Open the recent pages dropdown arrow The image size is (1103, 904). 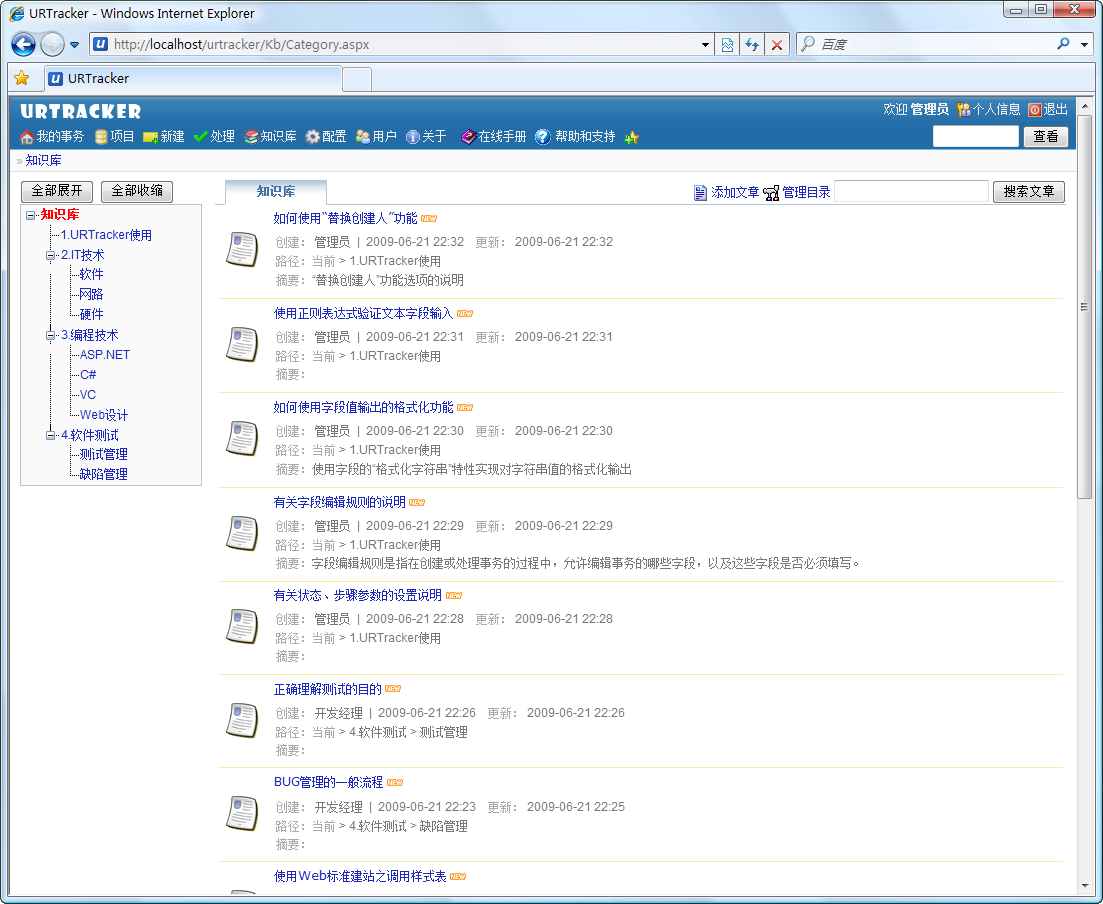click(x=75, y=45)
